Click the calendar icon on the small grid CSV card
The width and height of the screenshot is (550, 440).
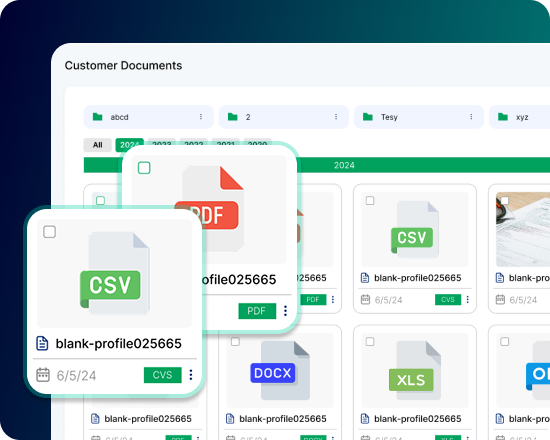365,300
